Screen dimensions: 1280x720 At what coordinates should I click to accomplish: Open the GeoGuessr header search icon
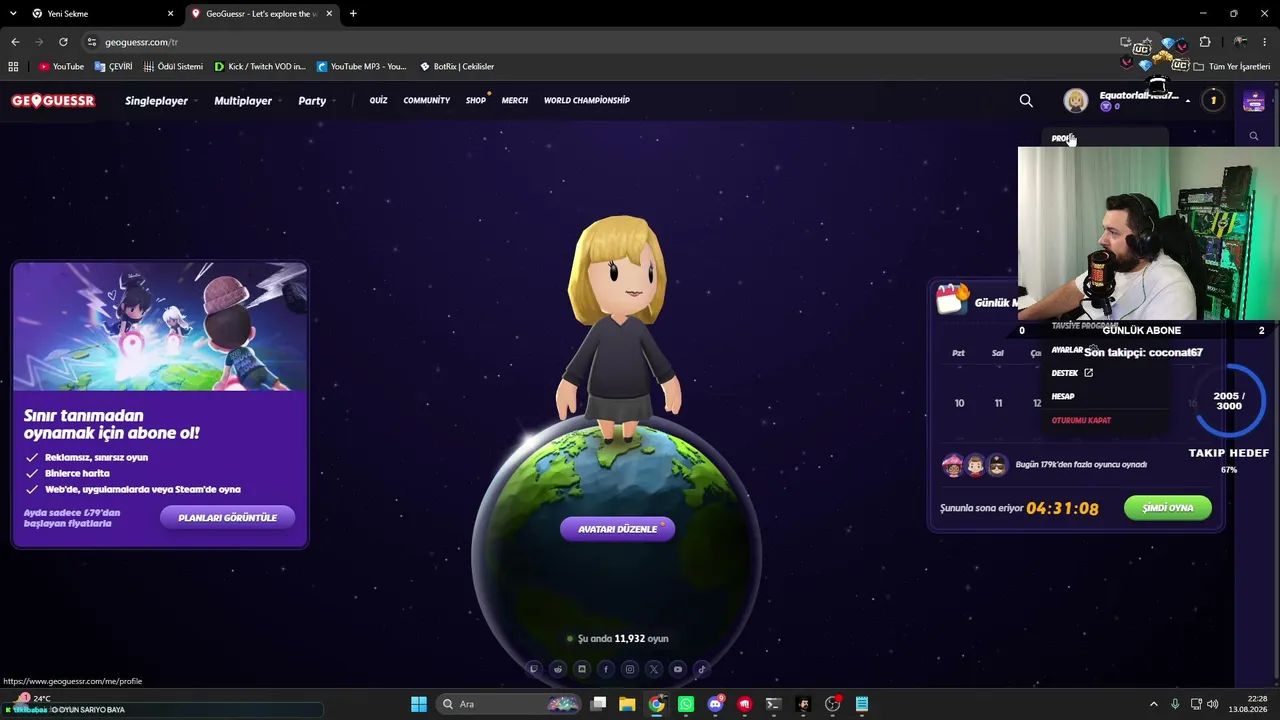point(1026,100)
